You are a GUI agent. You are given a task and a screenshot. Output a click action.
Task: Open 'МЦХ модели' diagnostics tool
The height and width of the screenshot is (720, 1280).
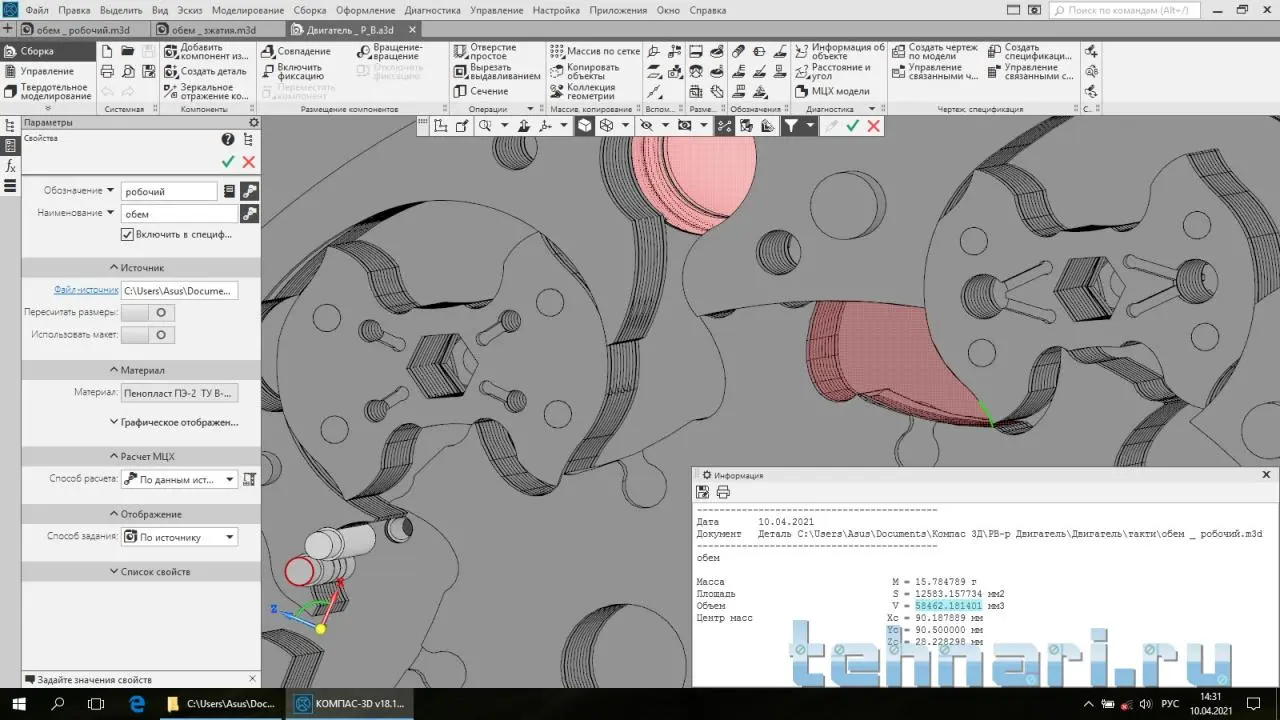tap(802, 91)
